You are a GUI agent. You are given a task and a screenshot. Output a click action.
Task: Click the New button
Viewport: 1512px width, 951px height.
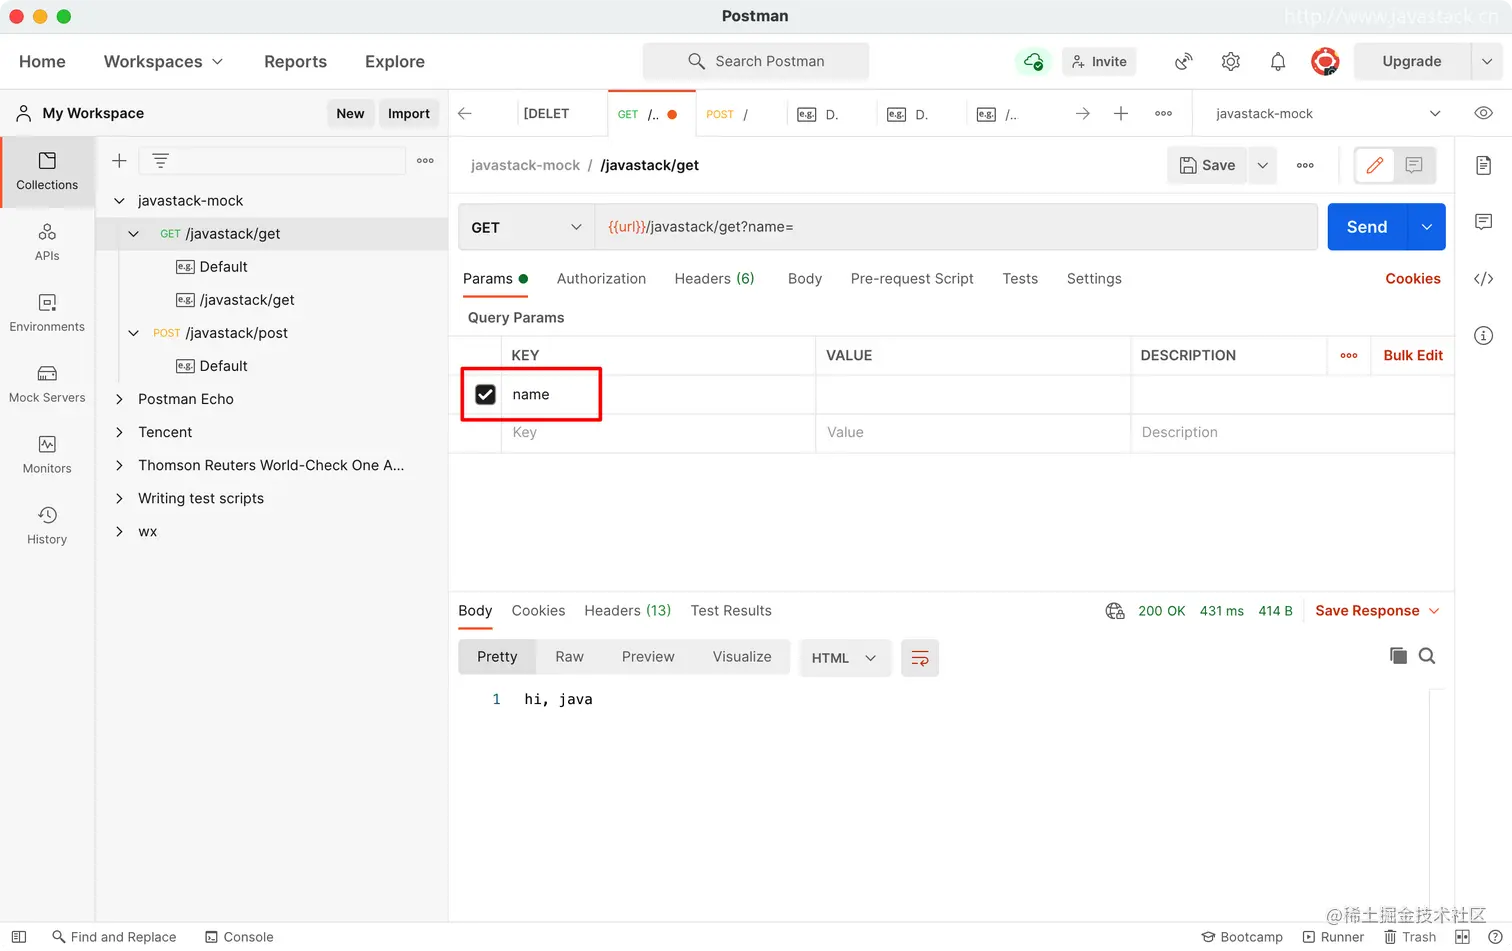pyautogui.click(x=350, y=113)
